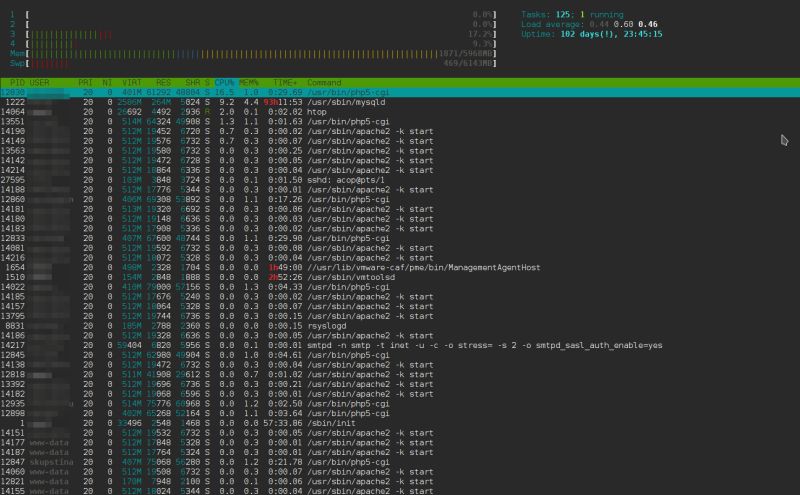Image resolution: width=800 pixels, height=495 pixels.
Task: Select php5-cgi process row PID 12935
Action: tap(400, 404)
